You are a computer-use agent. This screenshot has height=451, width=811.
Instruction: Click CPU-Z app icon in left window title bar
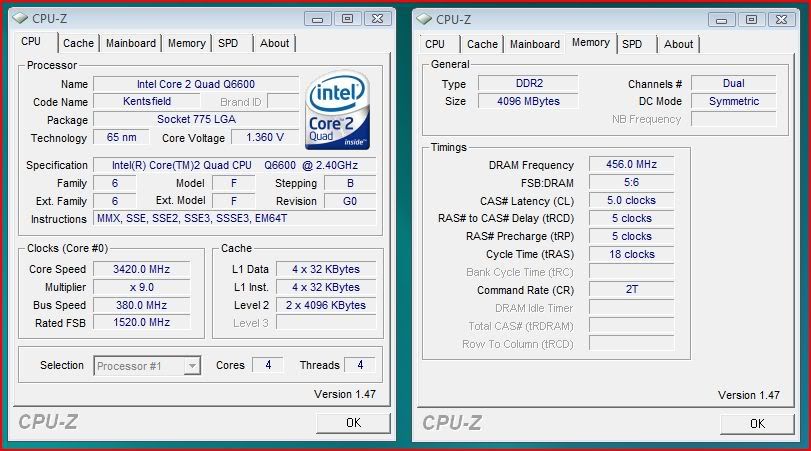click(20, 19)
